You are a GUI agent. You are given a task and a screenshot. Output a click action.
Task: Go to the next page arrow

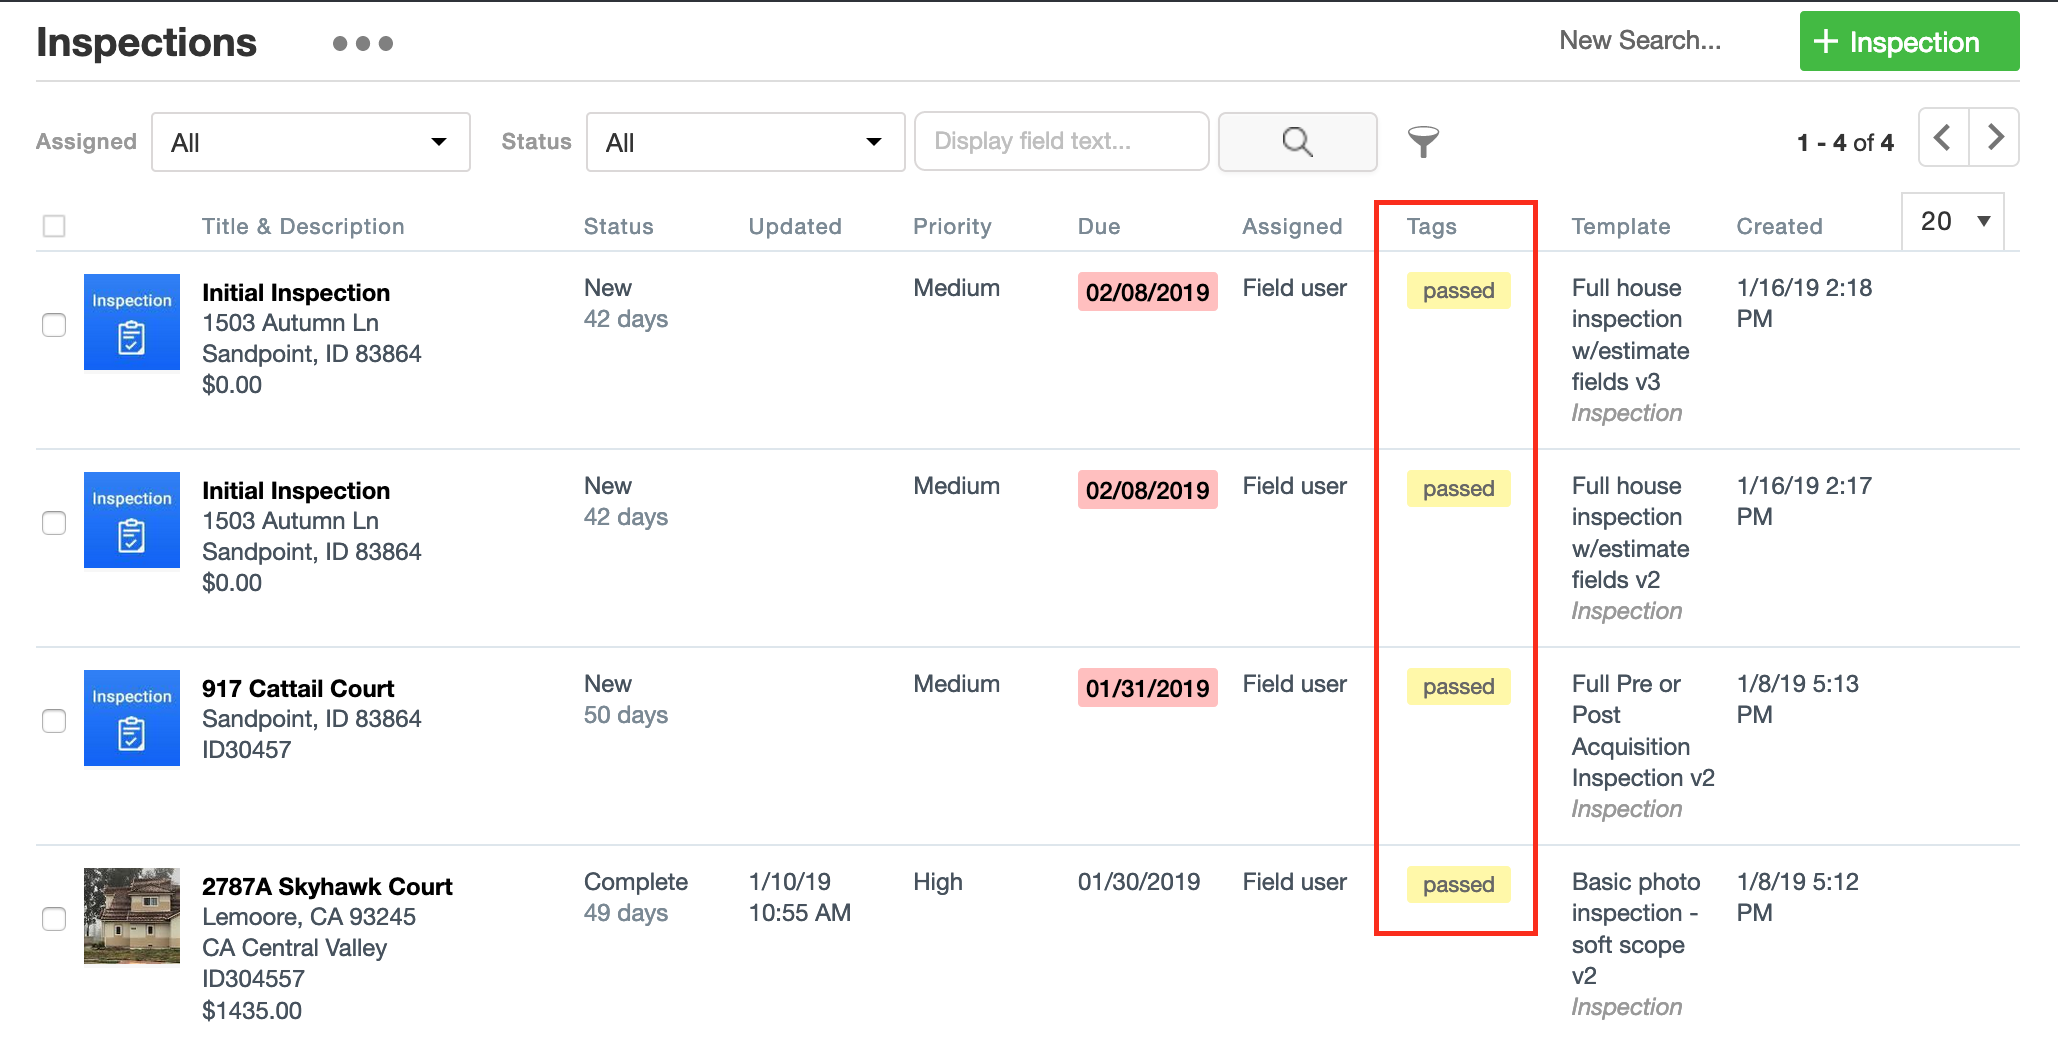1994,137
